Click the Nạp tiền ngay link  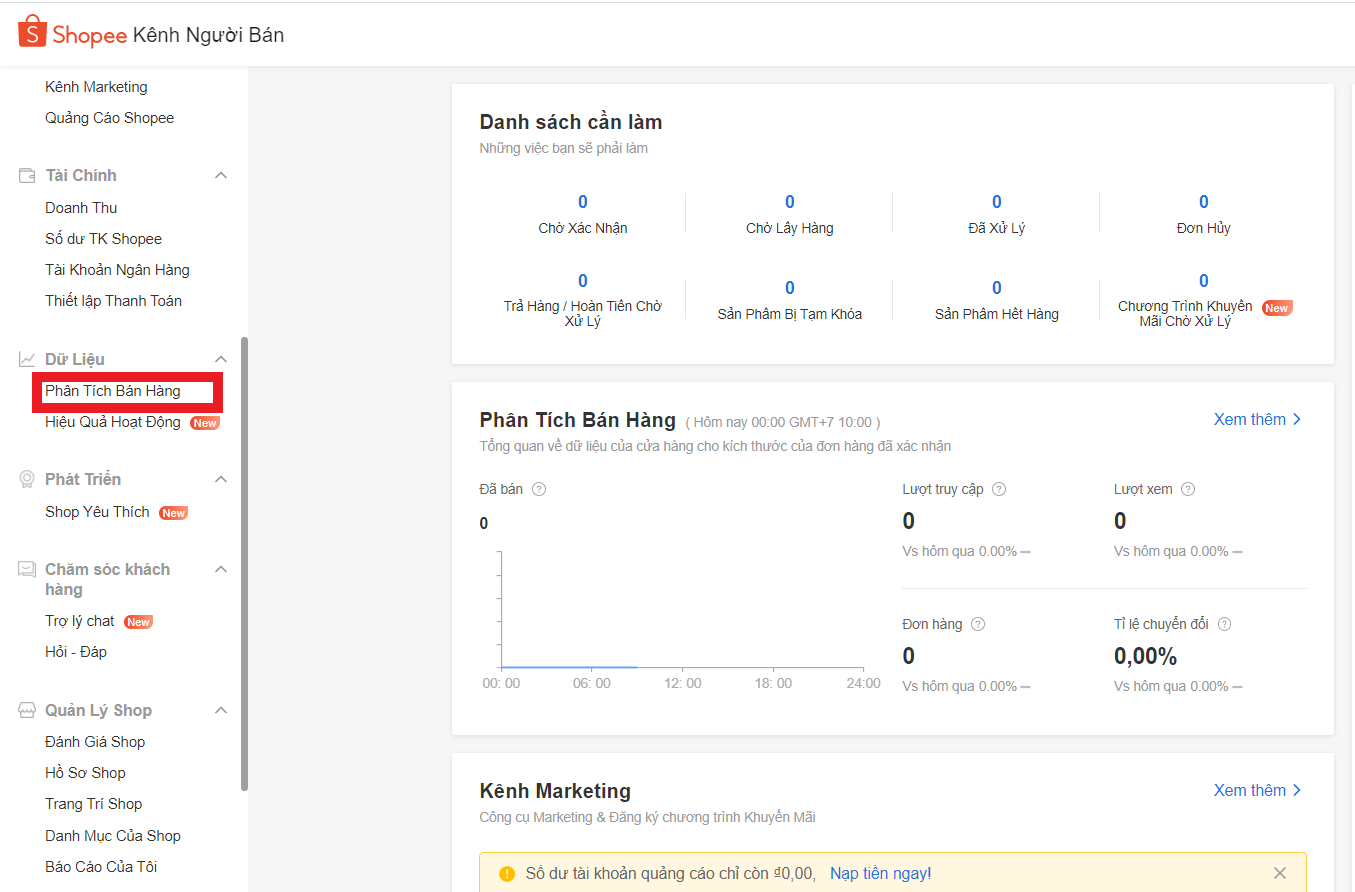coord(880,873)
